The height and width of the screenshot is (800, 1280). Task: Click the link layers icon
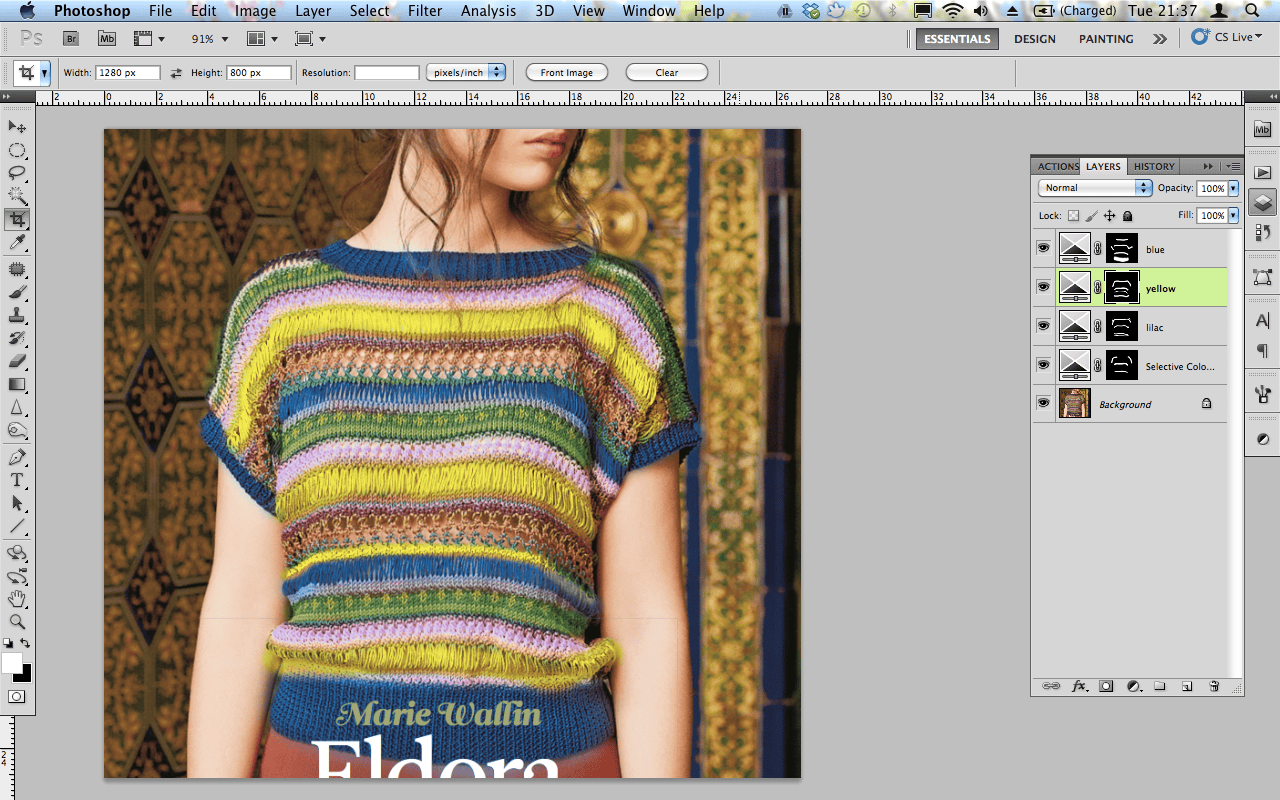pyautogui.click(x=1051, y=686)
